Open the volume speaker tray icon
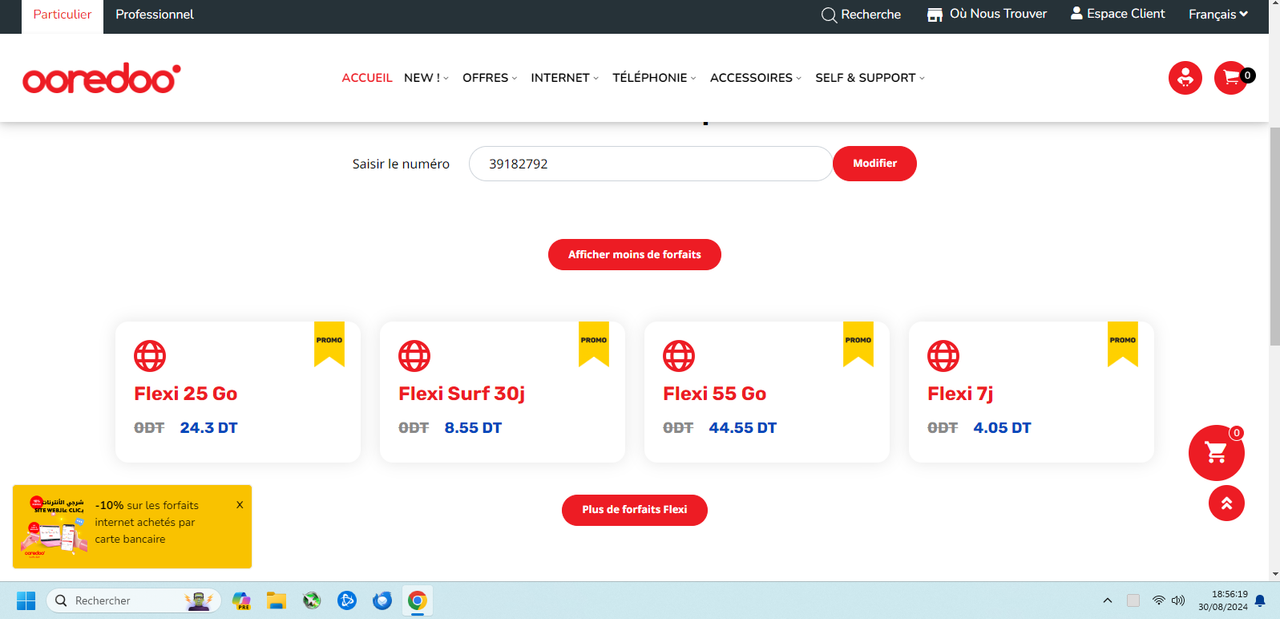The height and width of the screenshot is (619, 1280). [x=1178, y=601]
